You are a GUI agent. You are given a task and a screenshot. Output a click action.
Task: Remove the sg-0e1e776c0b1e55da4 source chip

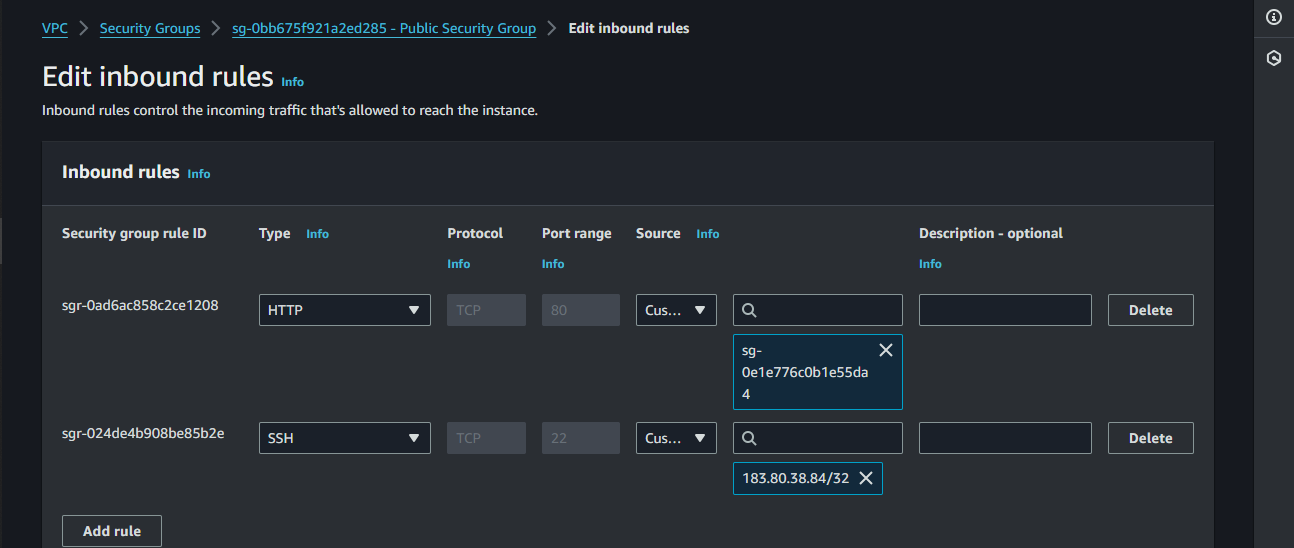coord(885,350)
